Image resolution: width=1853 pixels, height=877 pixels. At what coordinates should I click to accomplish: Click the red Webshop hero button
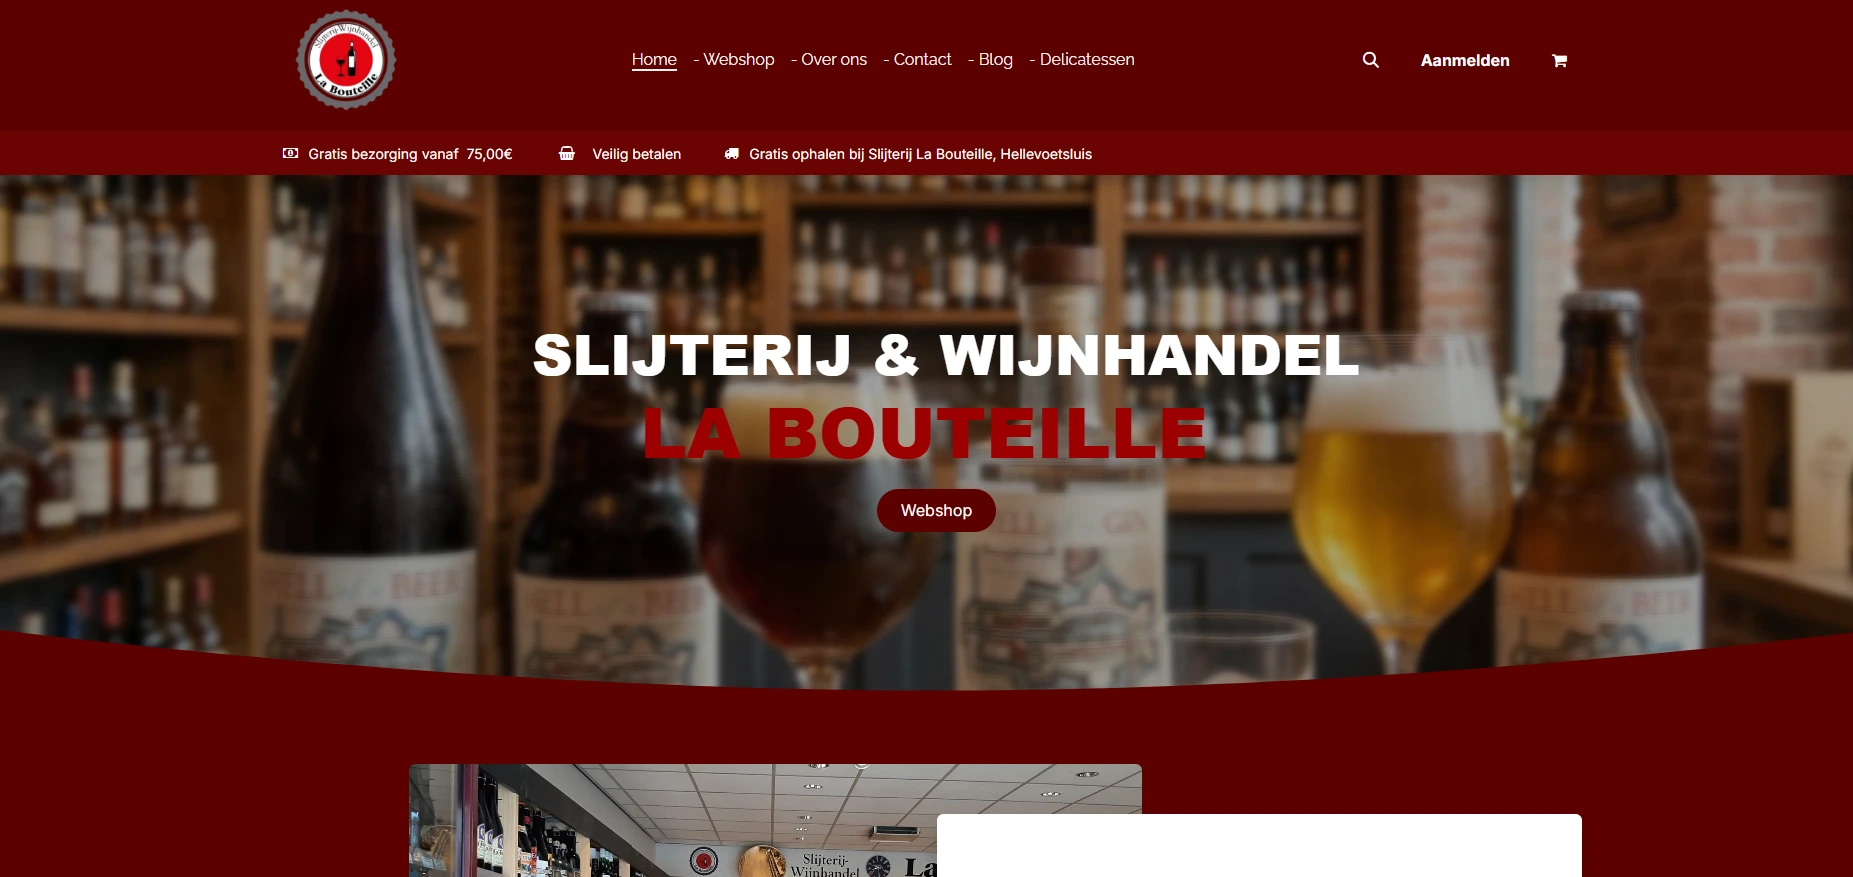coord(936,510)
